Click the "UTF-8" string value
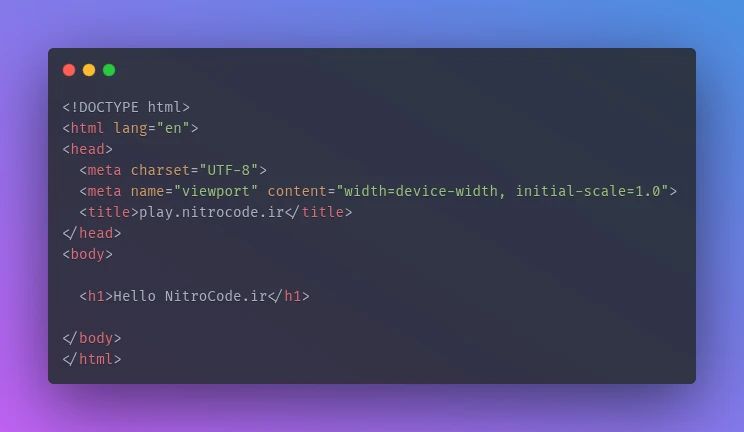The width and height of the screenshot is (744, 432). pyautogui.click(x=229, y=170)
